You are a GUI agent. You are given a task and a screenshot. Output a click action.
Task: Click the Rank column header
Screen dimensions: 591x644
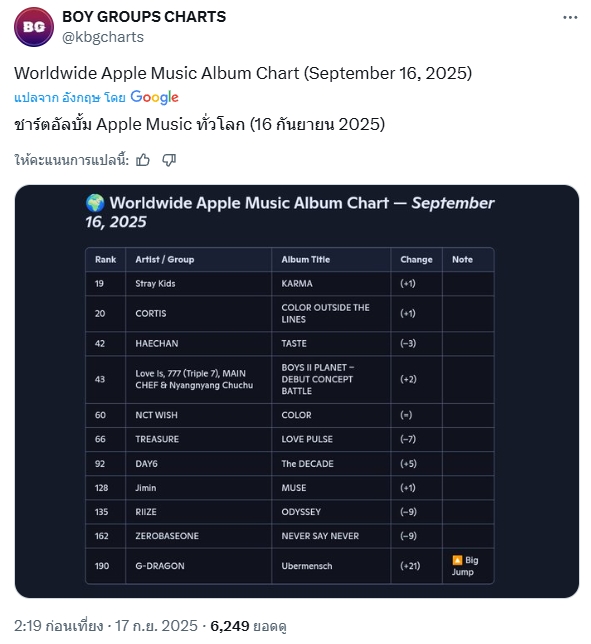point(106,260)
